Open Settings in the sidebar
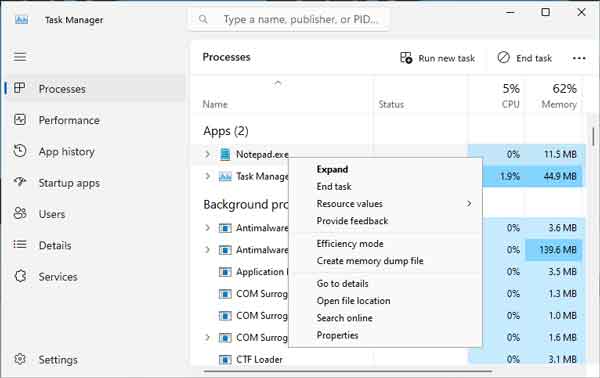The height and width of the screenshot is (378, 600). (x=58, y=360)
